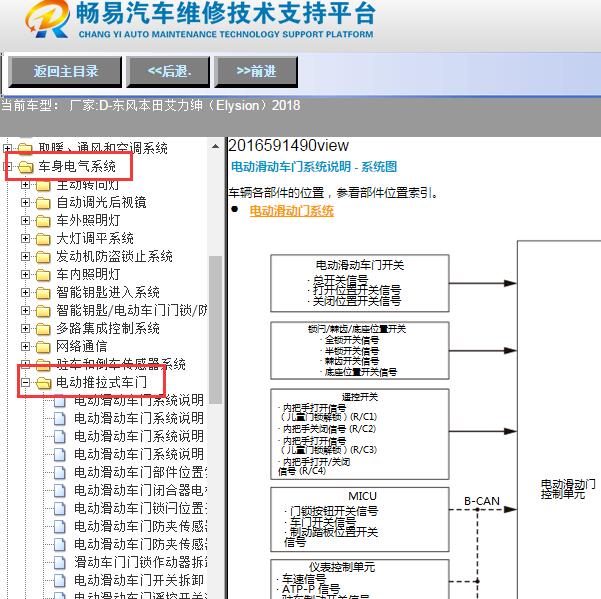Select 电动推拉式车门 tree label

(x=101, y=382)
